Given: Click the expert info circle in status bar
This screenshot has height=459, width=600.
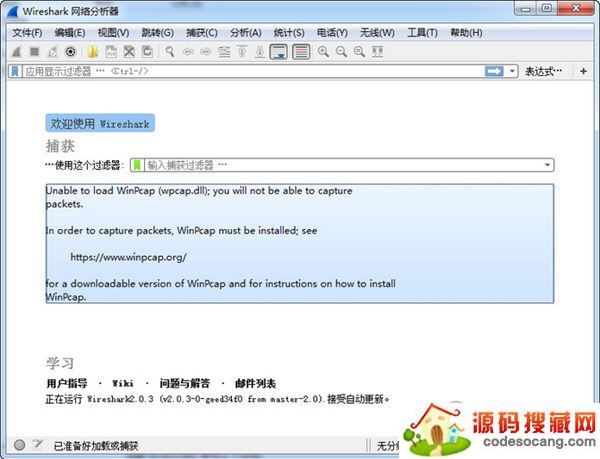Looking at the screenshot, I should click(x=20, y=445).
